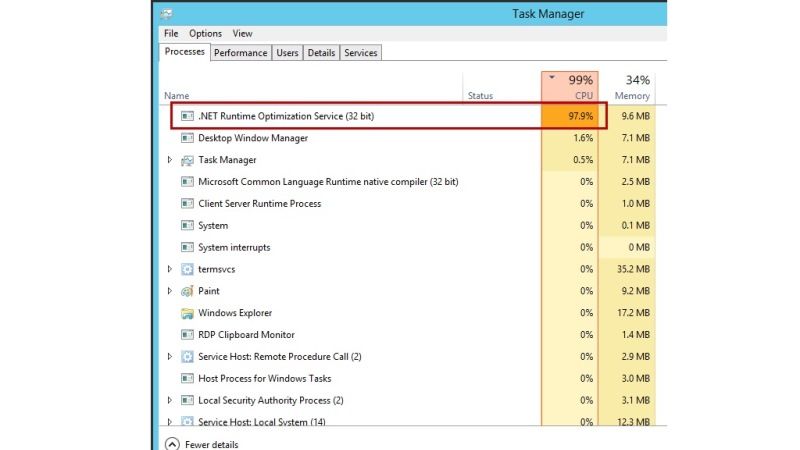800x450 pixels.
Task: Collapse view with Fewer details arrow icon
Action: [x=172, y=444]
